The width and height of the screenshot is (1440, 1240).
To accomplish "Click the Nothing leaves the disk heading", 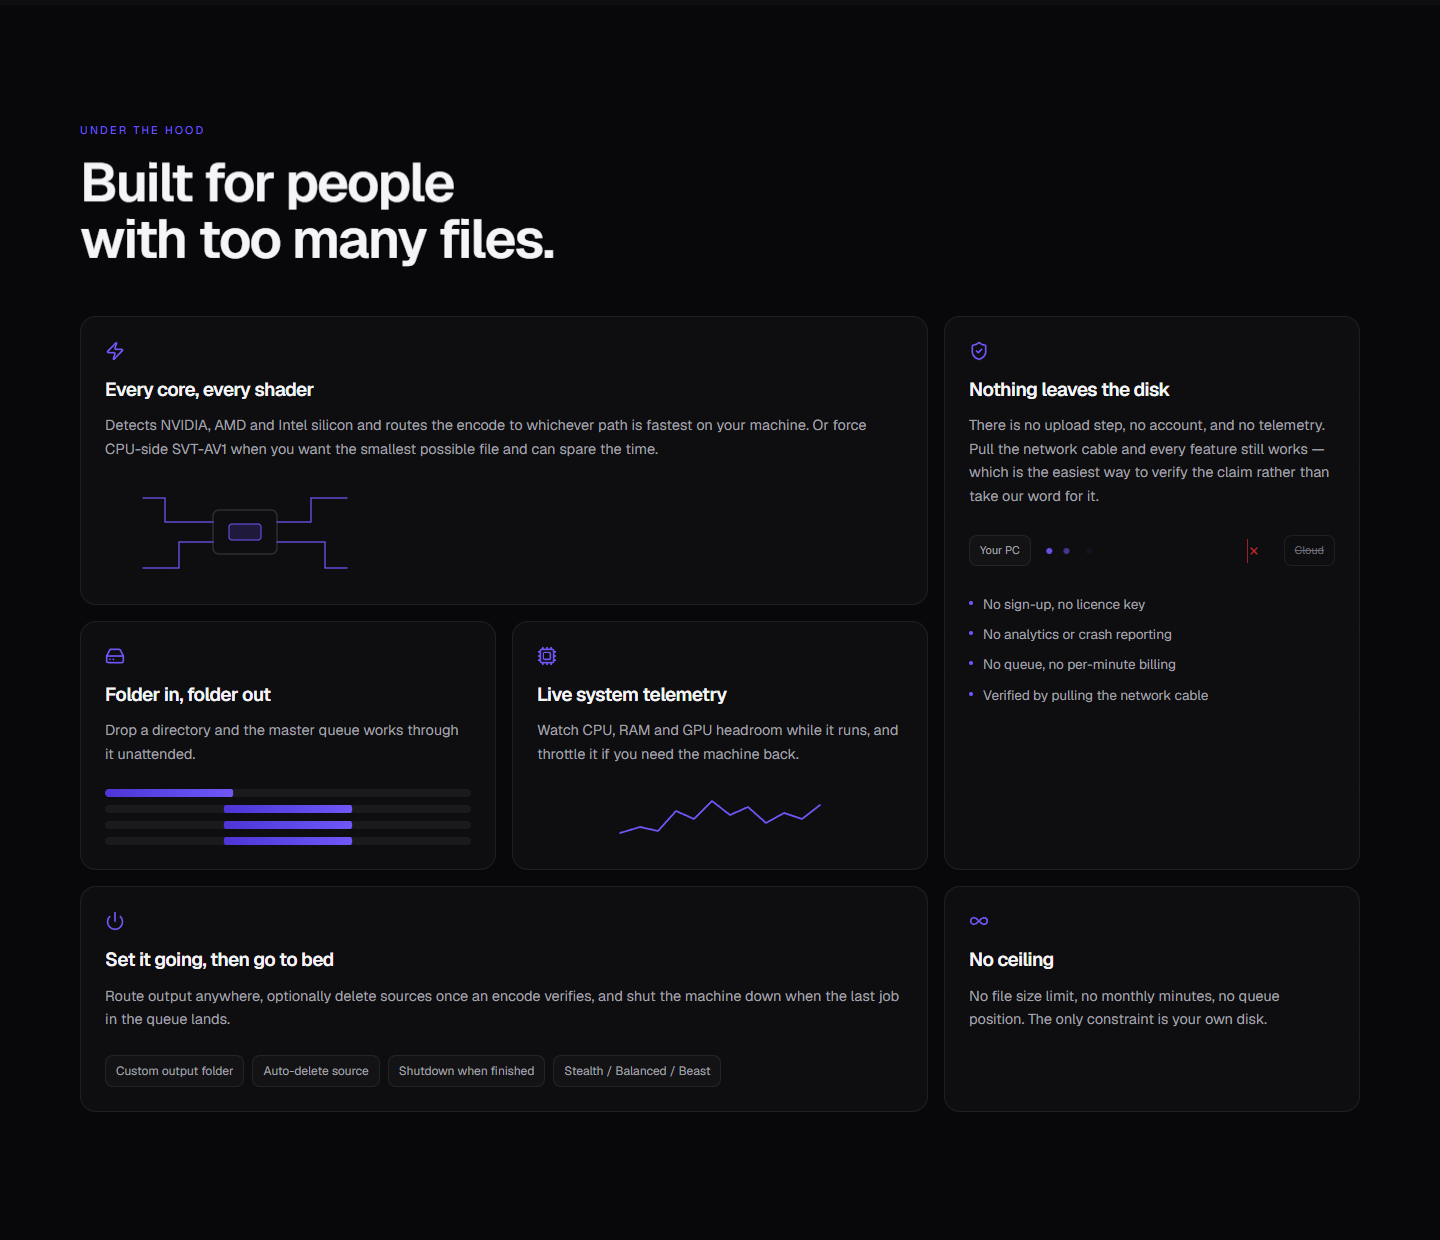I will click(x=1069, y=390).
